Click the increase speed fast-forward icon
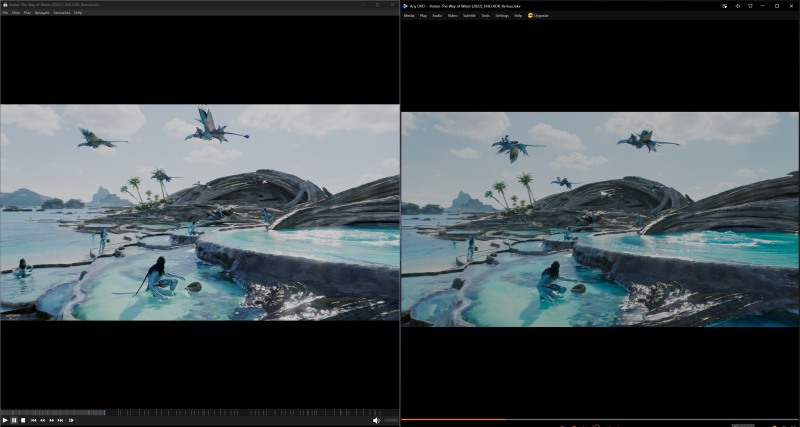 point(52,421)
